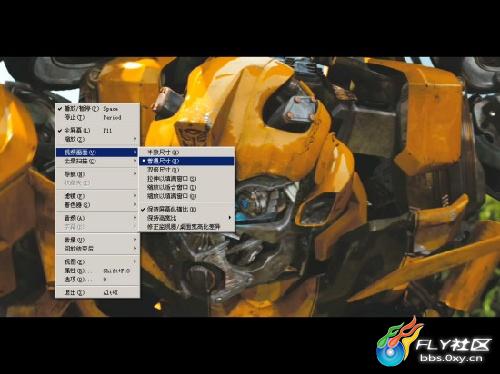The height and width of the screenshot is (374, 500).
Task: Open the 滤镜 (F) filters submenu
Action: [97, 196]
